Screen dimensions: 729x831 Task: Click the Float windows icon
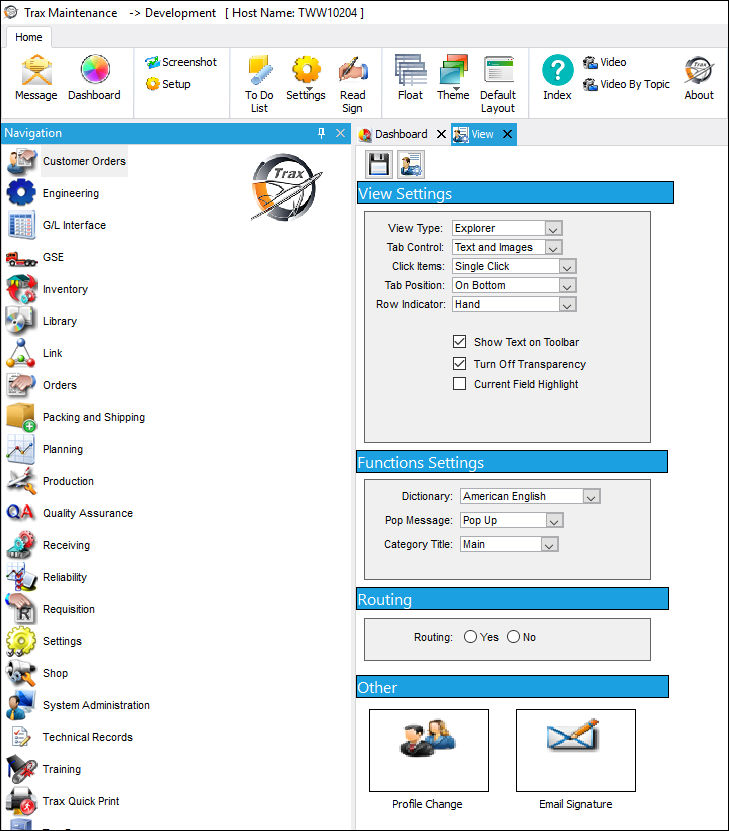pos(411,77)
